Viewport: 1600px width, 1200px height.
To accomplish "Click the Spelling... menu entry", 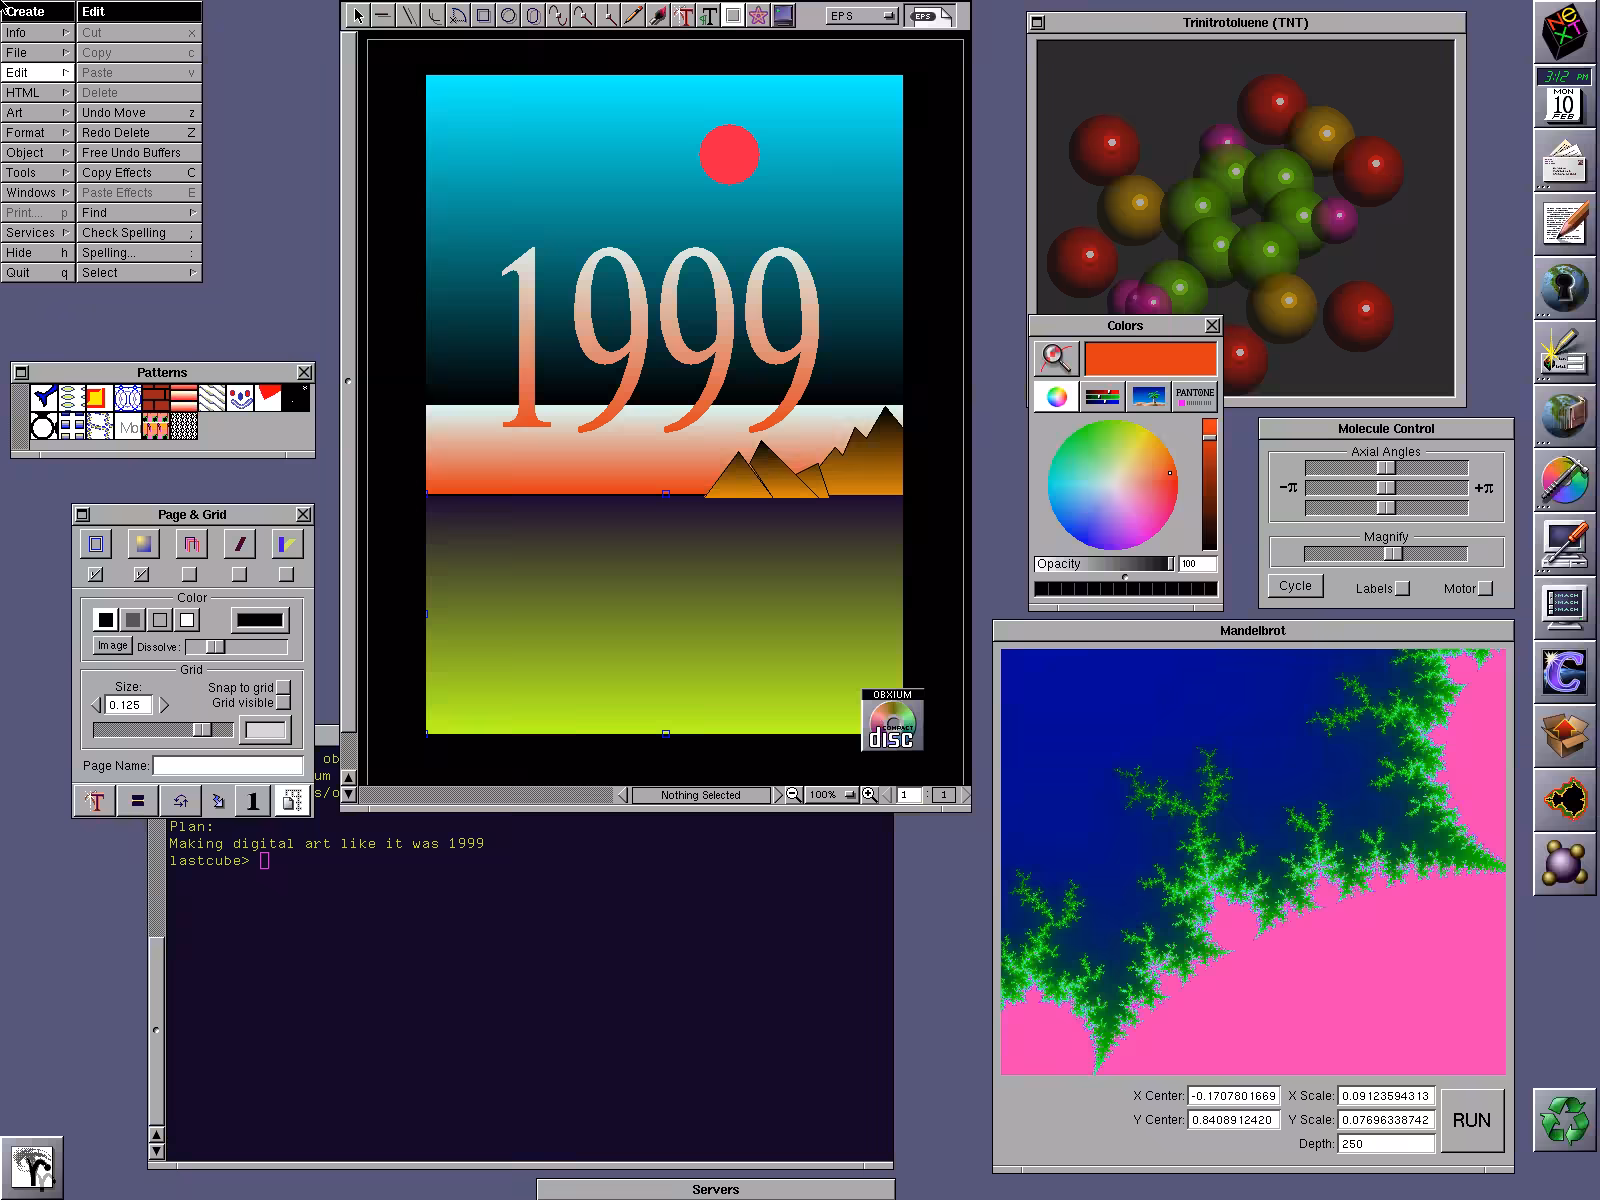I will click(139, 253).
